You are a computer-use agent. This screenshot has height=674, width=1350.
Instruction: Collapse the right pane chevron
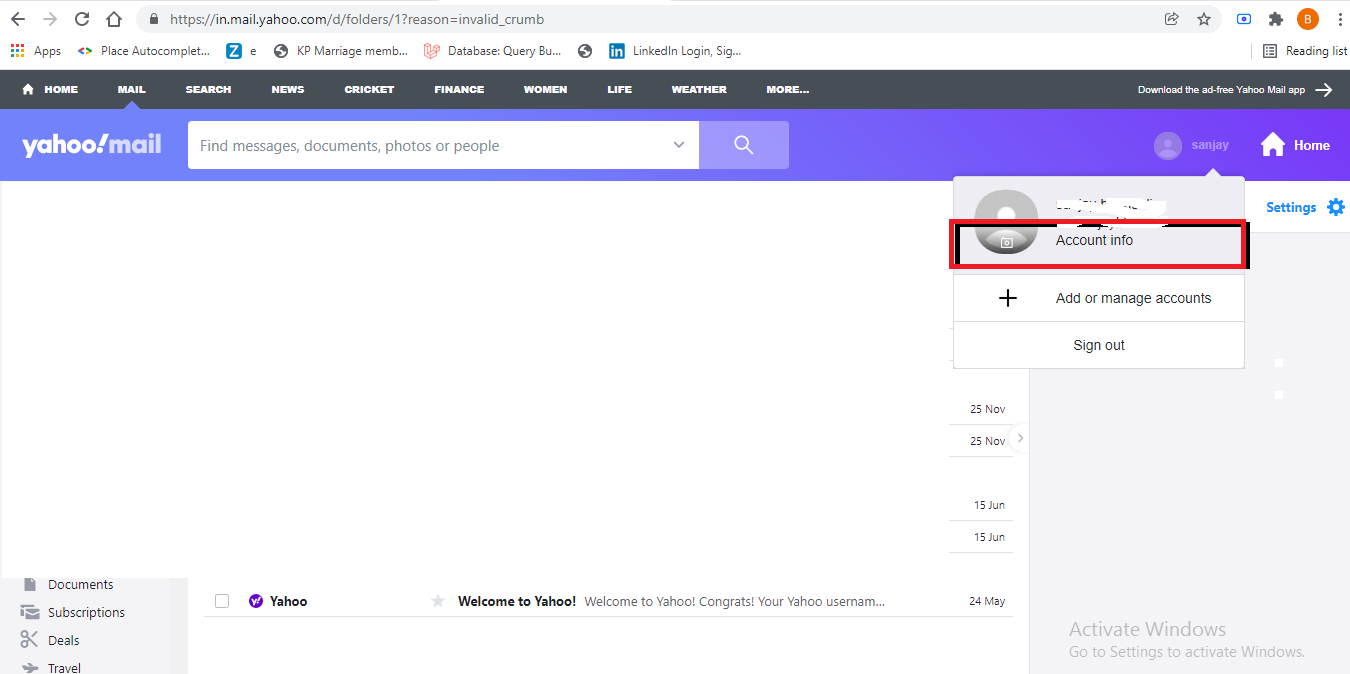tap(1020, 438)
